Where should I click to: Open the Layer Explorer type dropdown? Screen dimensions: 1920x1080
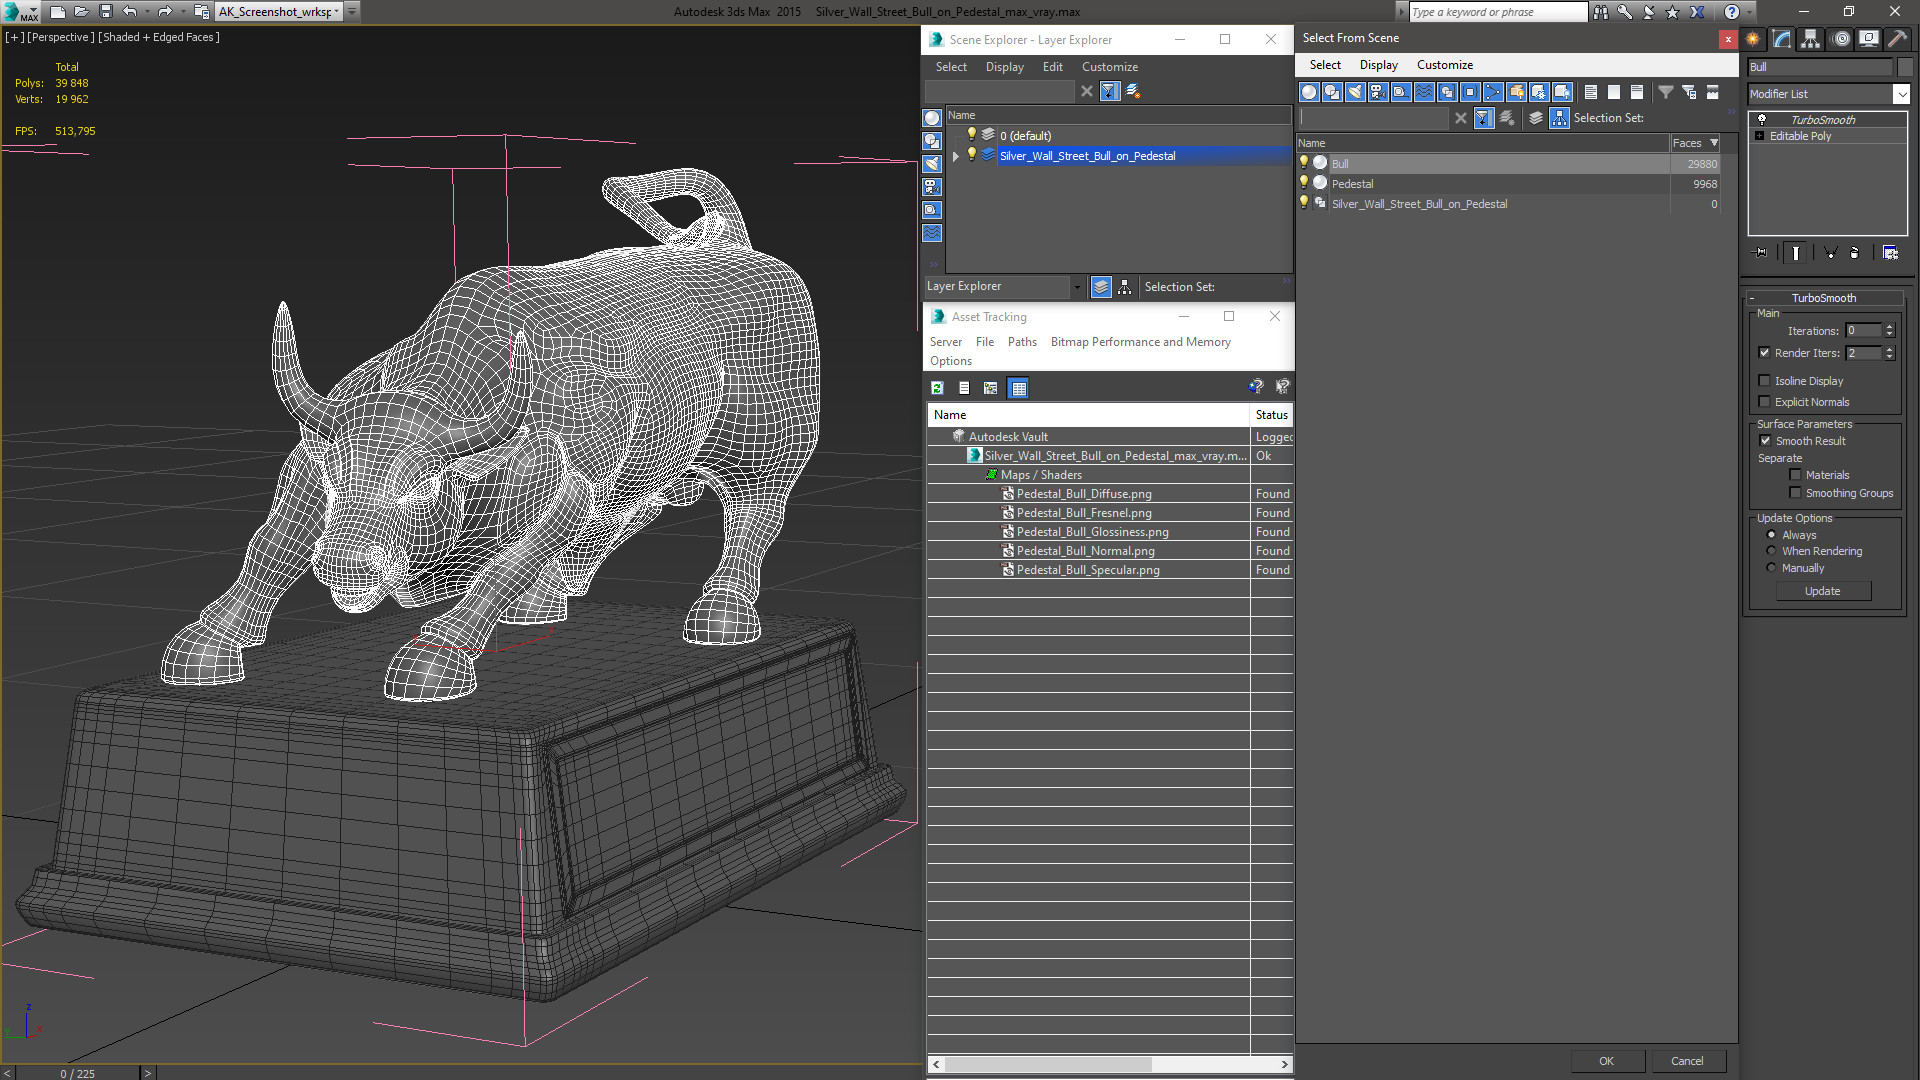click(x=1077, y=287)
